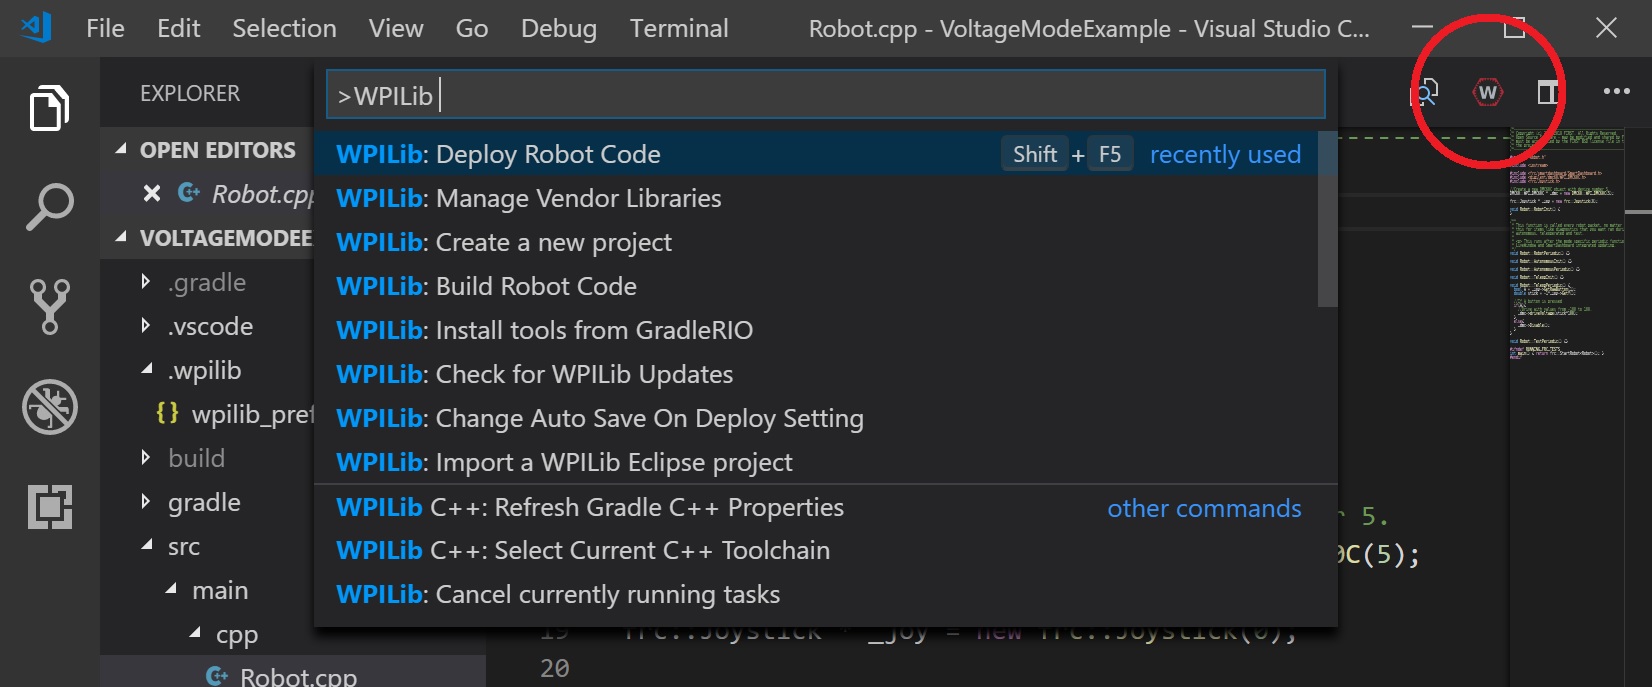Open the editor More Actions ellipsis
The image size is (1652, 687).
[x=1616, y=92]
